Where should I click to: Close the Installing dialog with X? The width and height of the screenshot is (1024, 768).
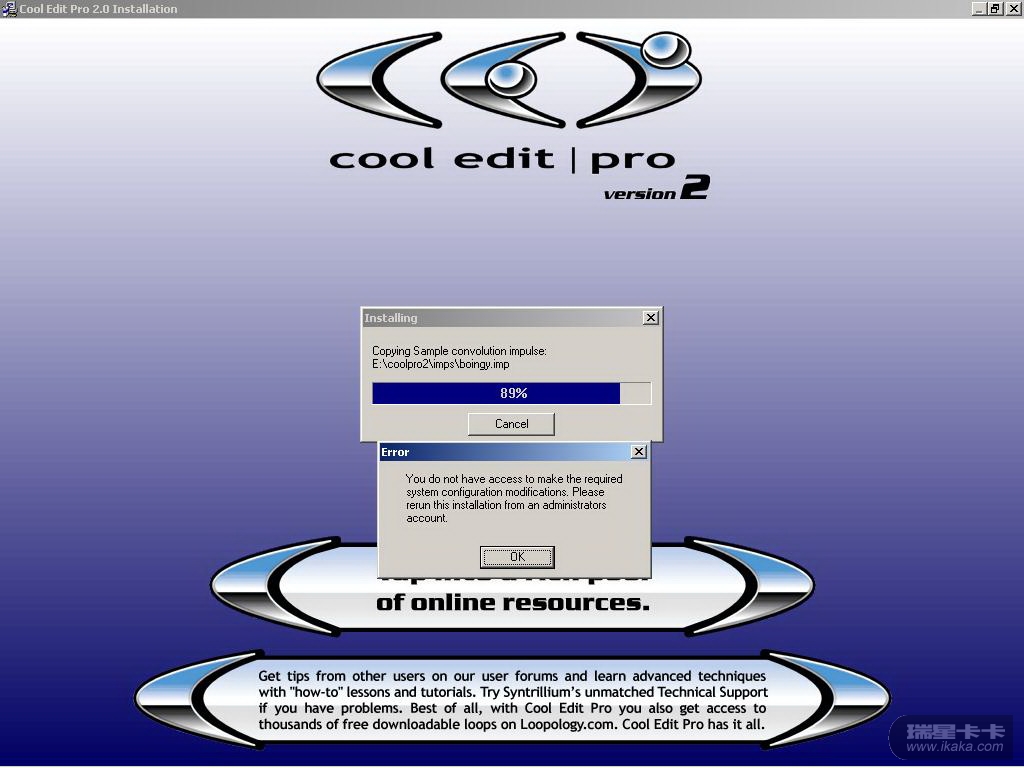point(650,317)
